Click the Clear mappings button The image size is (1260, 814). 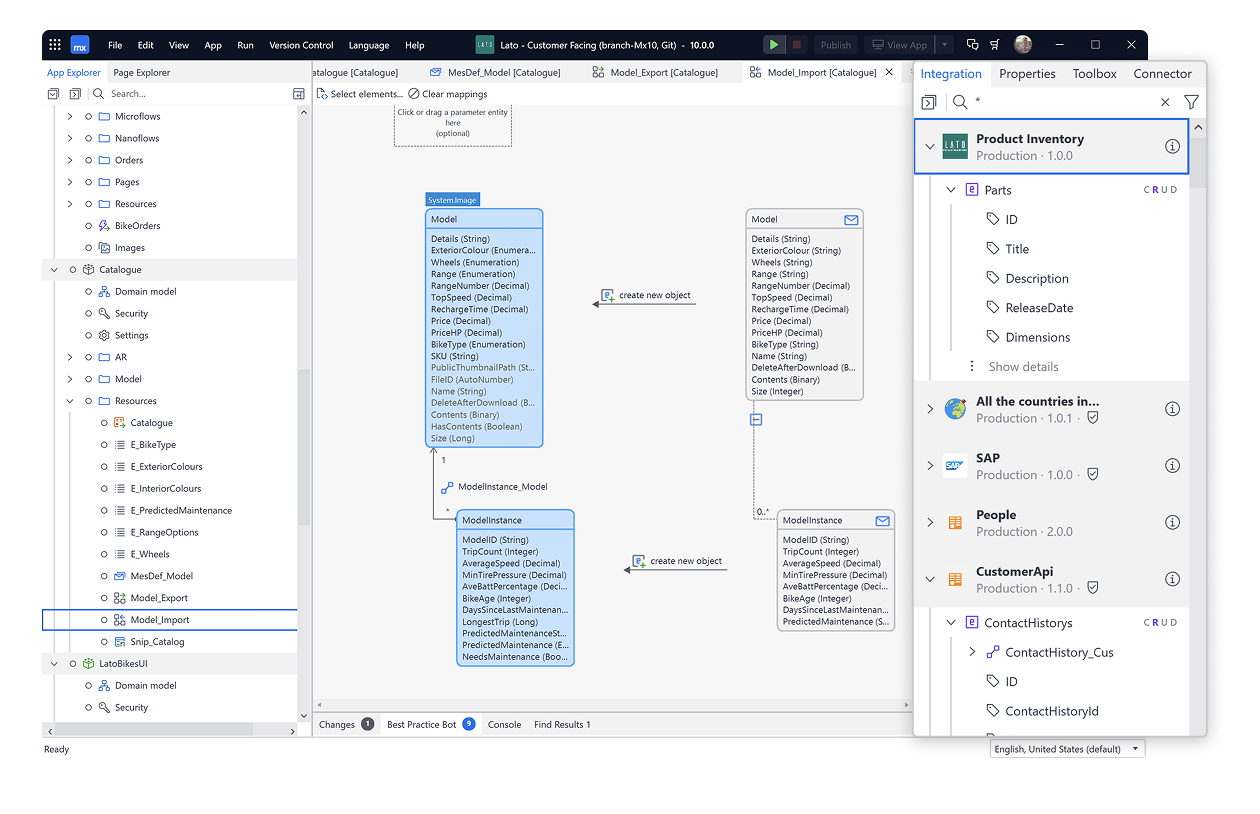[448, 94]
